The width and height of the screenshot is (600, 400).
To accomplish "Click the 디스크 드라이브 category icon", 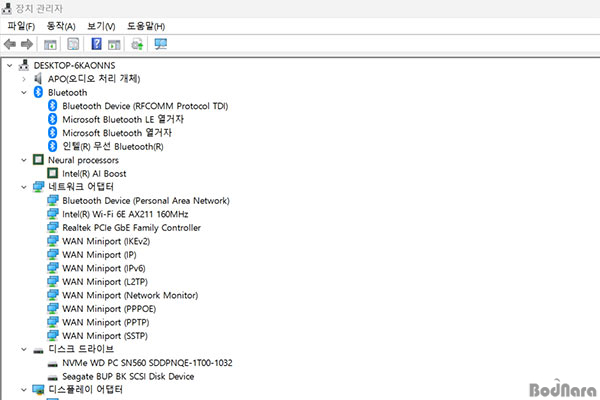I will pos(38,350).
